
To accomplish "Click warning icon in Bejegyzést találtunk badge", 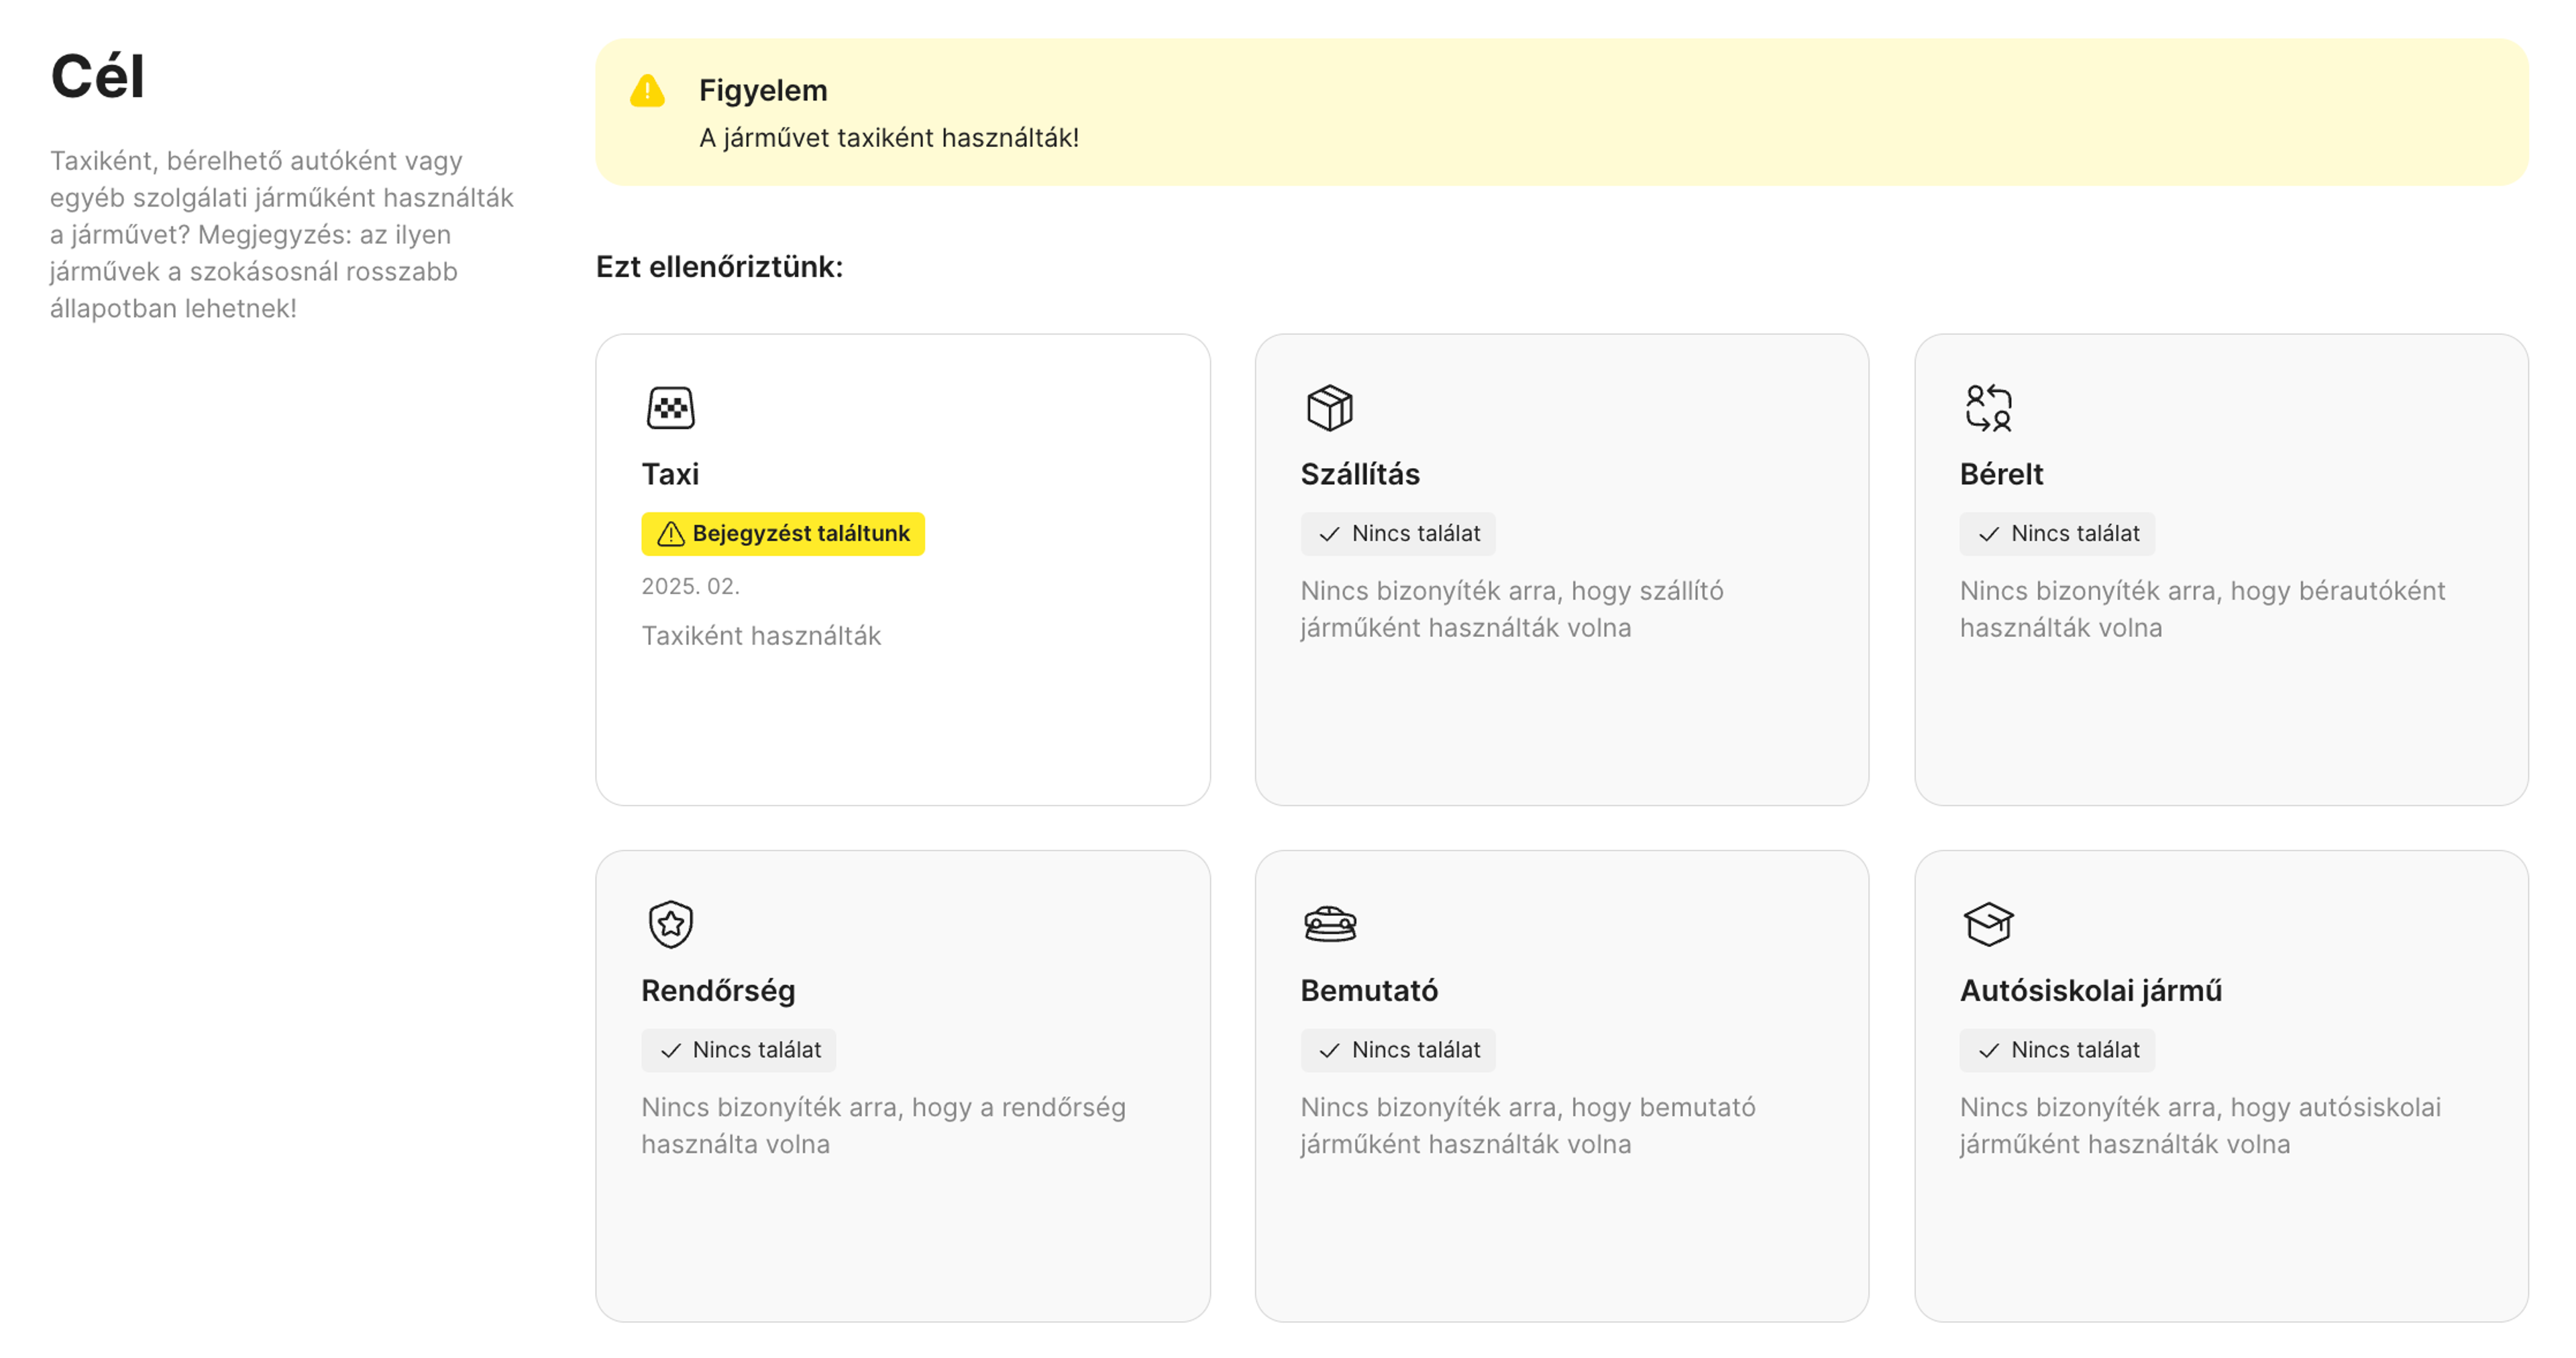I will [670, 534].
